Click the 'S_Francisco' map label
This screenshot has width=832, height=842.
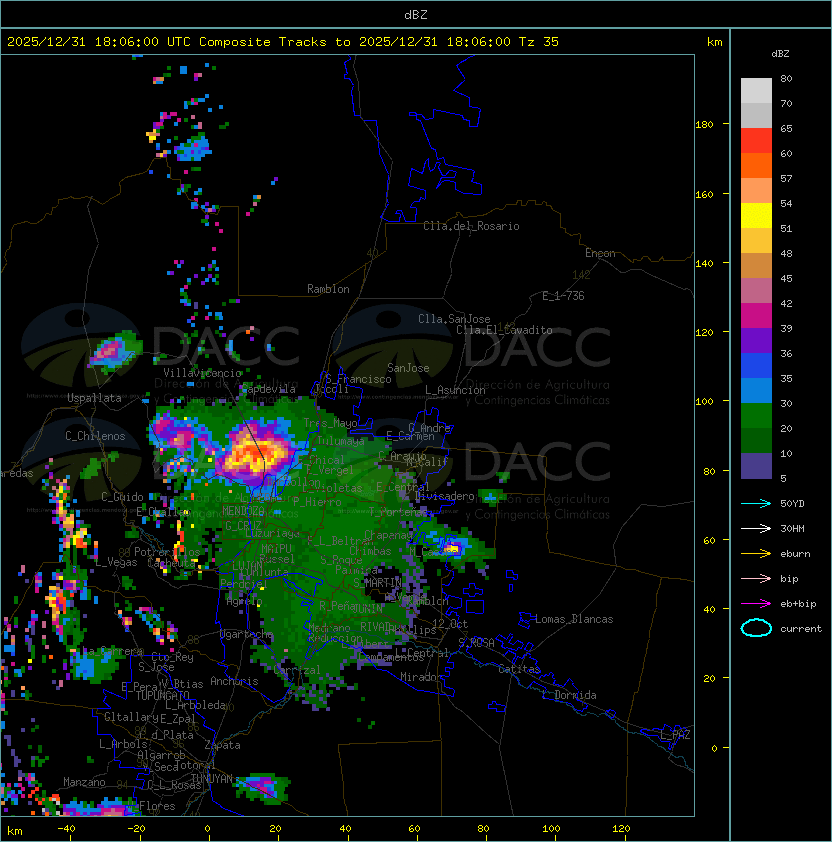tap(358, 379)
